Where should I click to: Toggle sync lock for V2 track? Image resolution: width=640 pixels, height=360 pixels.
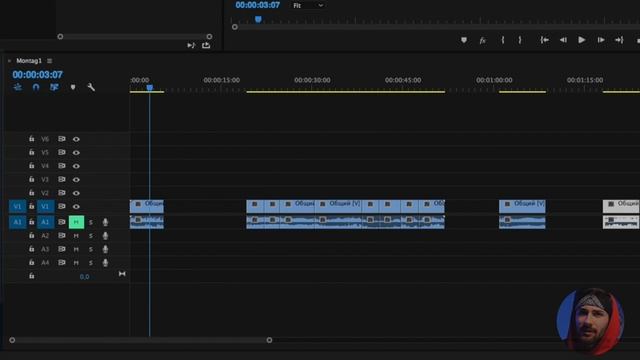62,193
